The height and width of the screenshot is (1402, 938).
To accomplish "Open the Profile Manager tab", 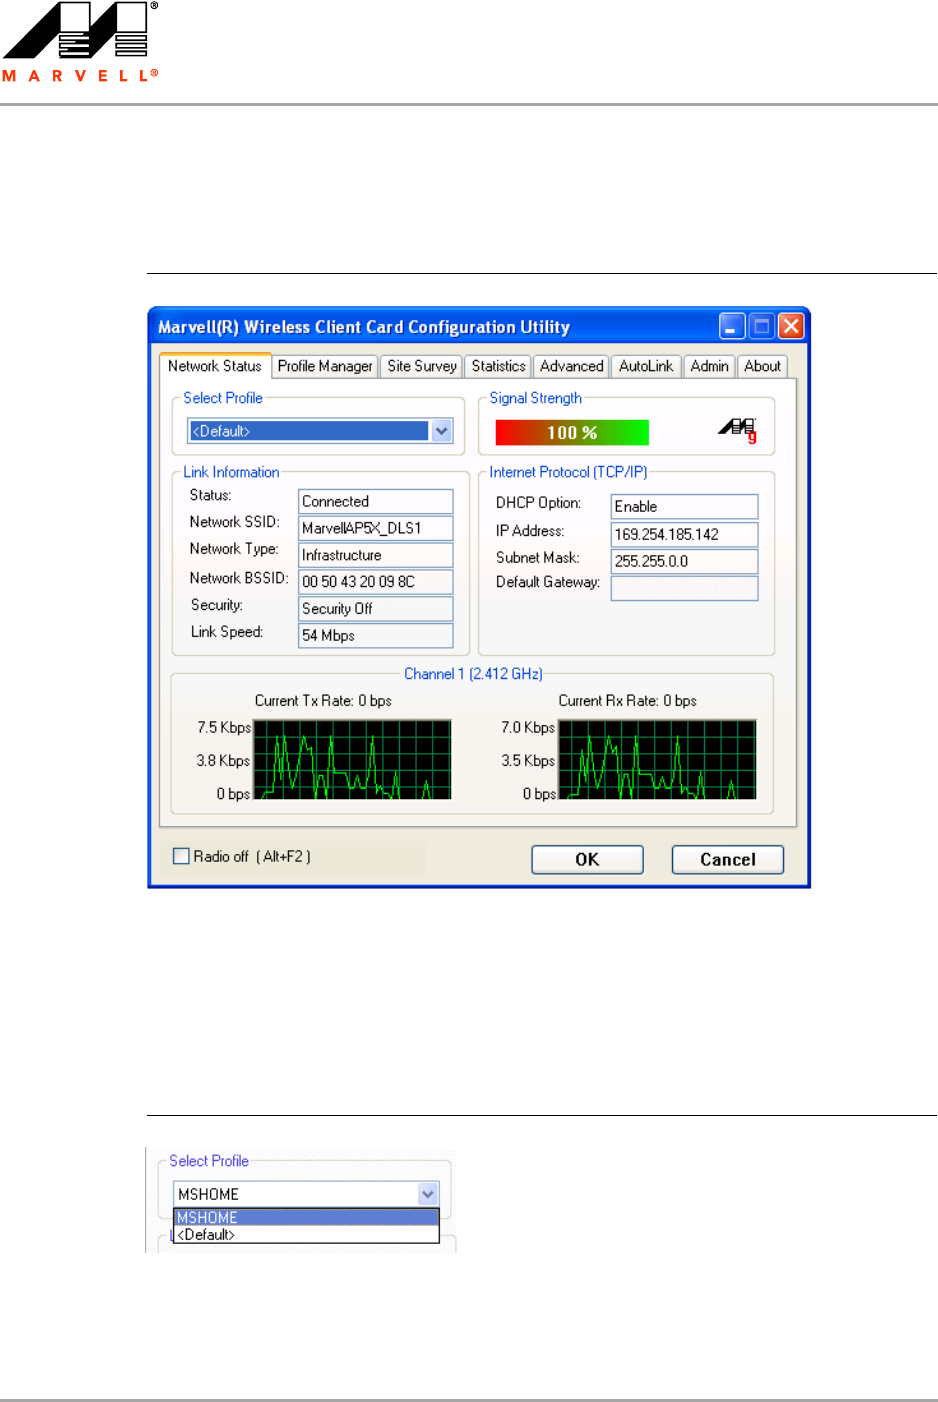I will pyautogui.click(x=325, y=366).
